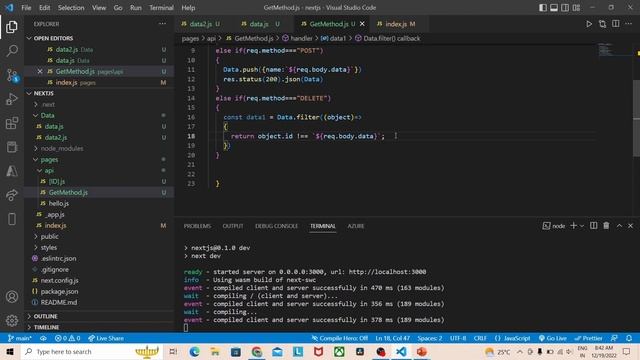Close GetMethod.js in Open Editors list
Screen dimensions: 640x360
[x=40, y=71]
